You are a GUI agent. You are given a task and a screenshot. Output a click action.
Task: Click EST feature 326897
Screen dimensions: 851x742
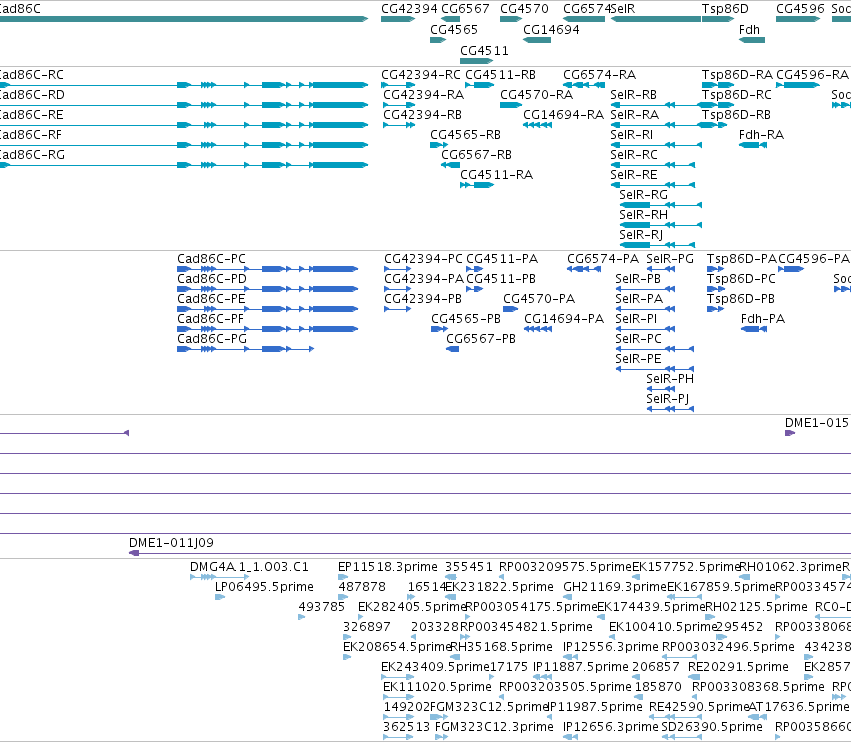[x=366, y=627]
